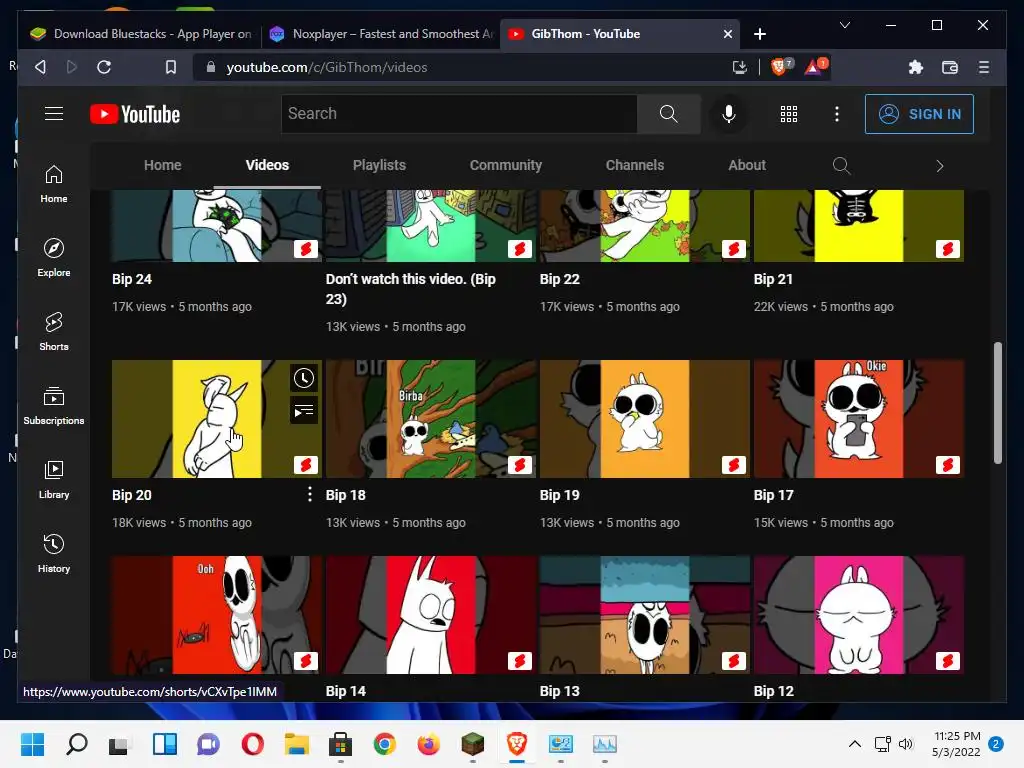Viewport: 1024px width, 768px height.
Task: Open the Bip 17 video title
Action: tap(774, 495)
